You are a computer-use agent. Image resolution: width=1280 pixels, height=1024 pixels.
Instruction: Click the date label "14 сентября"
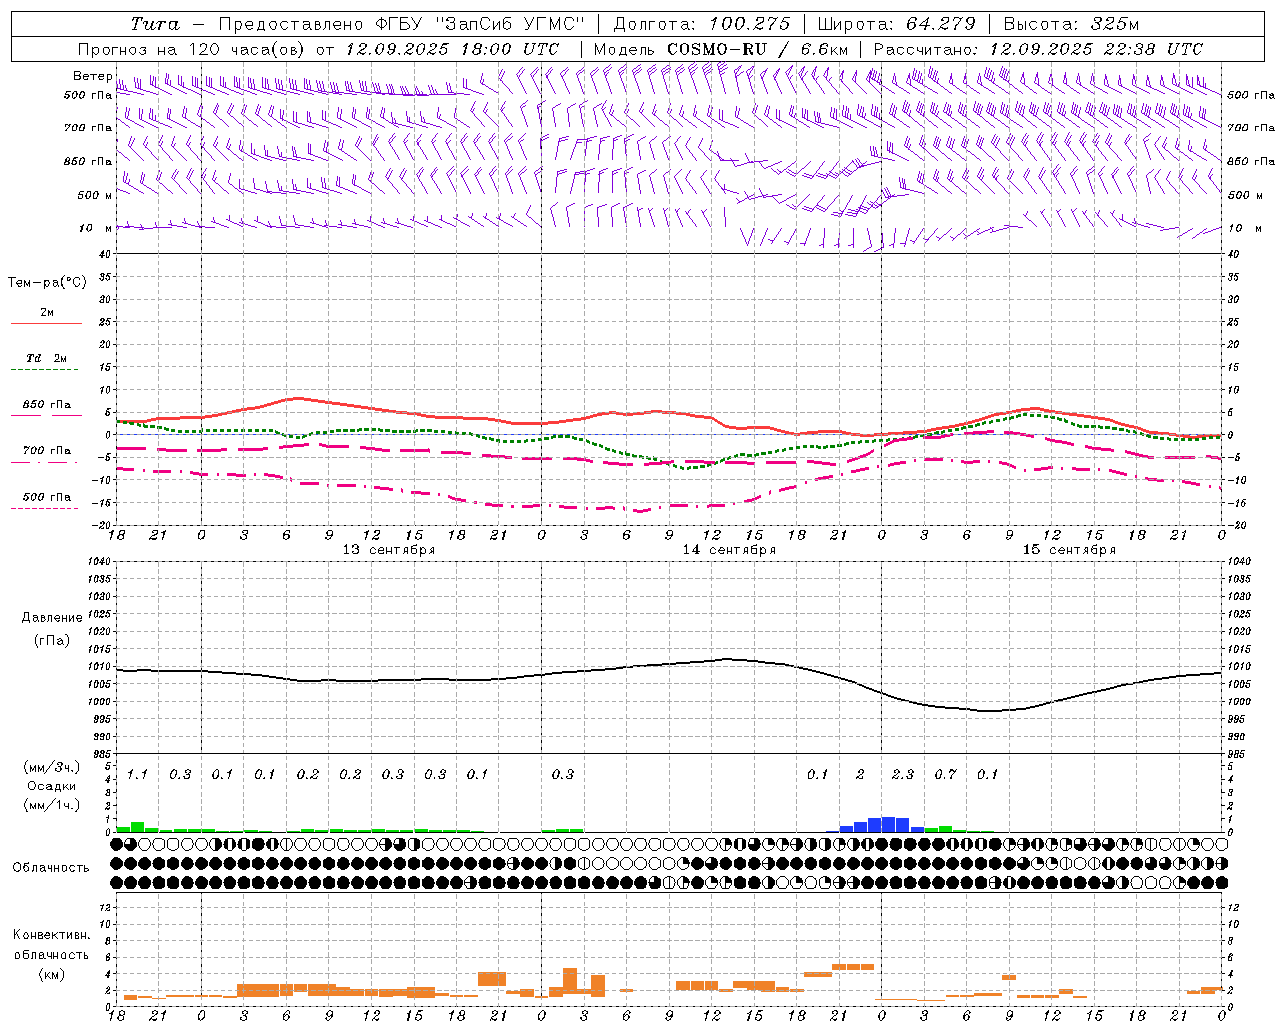(729, 550)
